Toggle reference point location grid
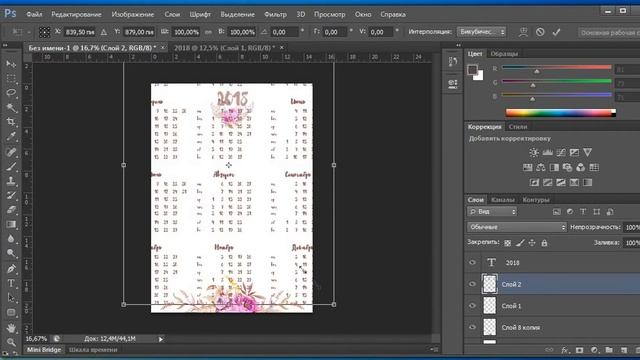The height and width of the screenshot is (360, 640). [44, 32]
